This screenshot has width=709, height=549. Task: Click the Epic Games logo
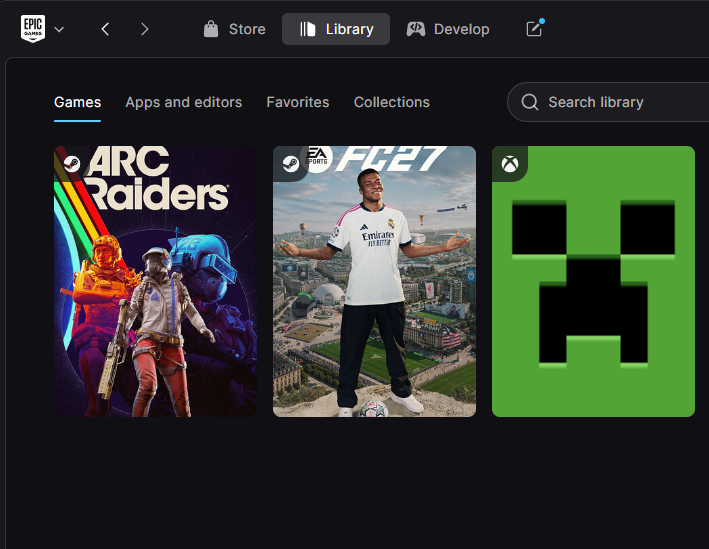(x=33, y=28)
